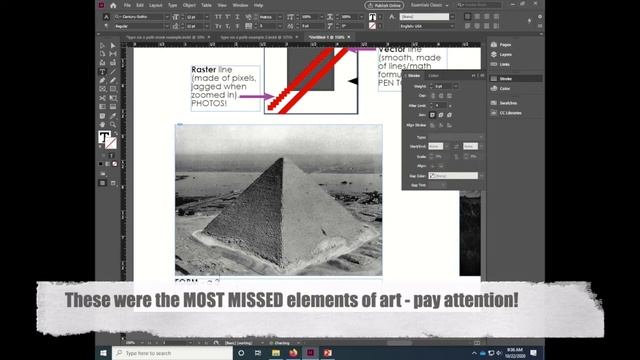Viewport: 640px width, 360px height.
Task: Select the Free Transform tool
Action: point(113,98)
